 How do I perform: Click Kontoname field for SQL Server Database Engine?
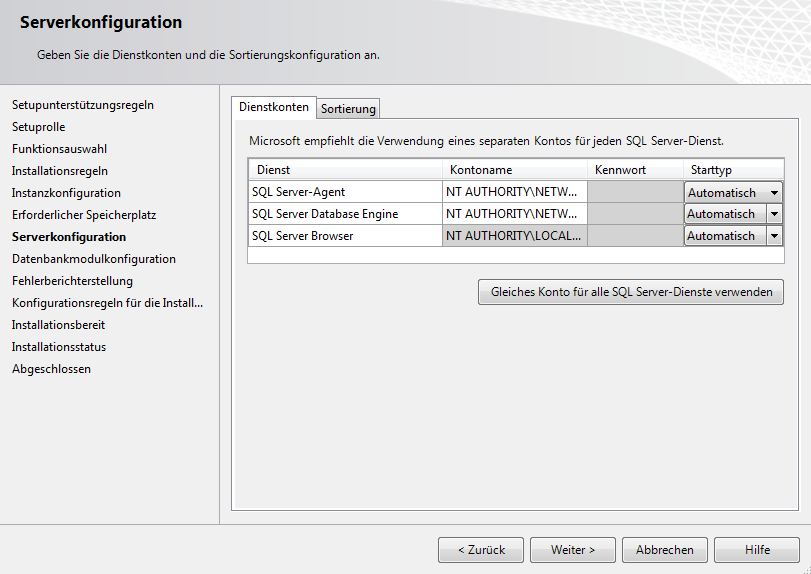coord(515,214)
